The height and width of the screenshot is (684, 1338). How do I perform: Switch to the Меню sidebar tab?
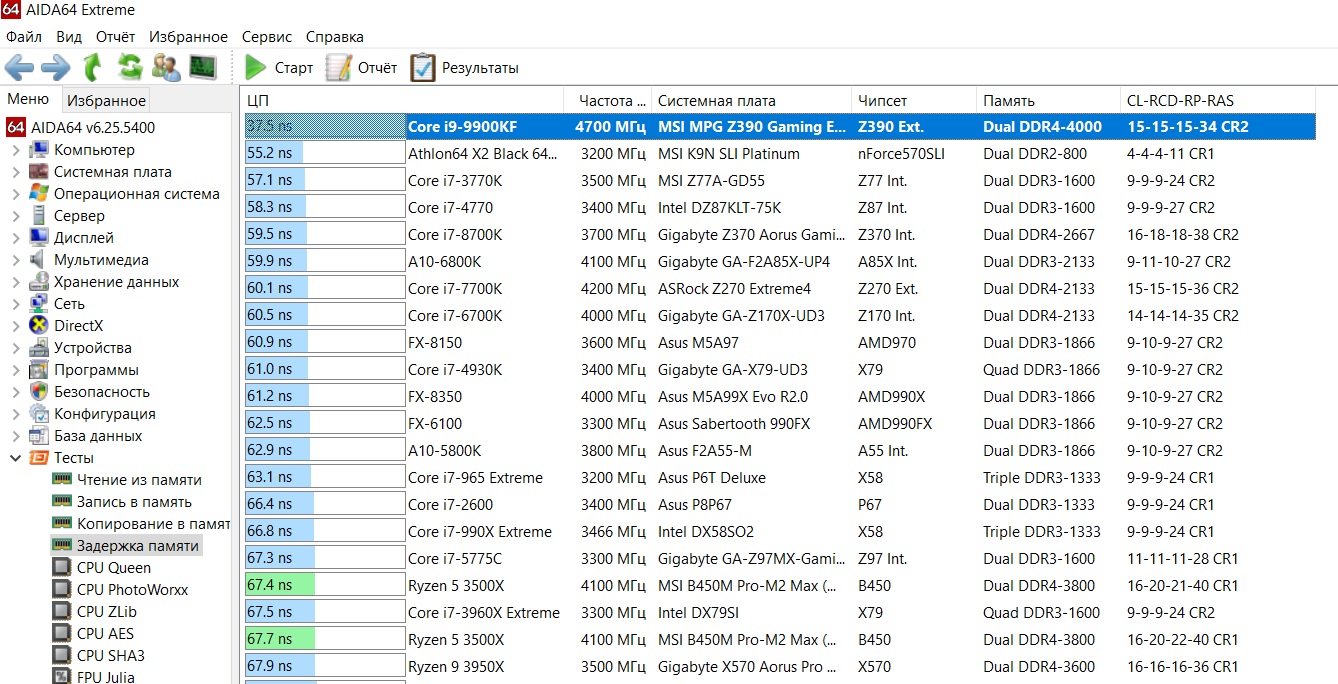tap(28, 99)
